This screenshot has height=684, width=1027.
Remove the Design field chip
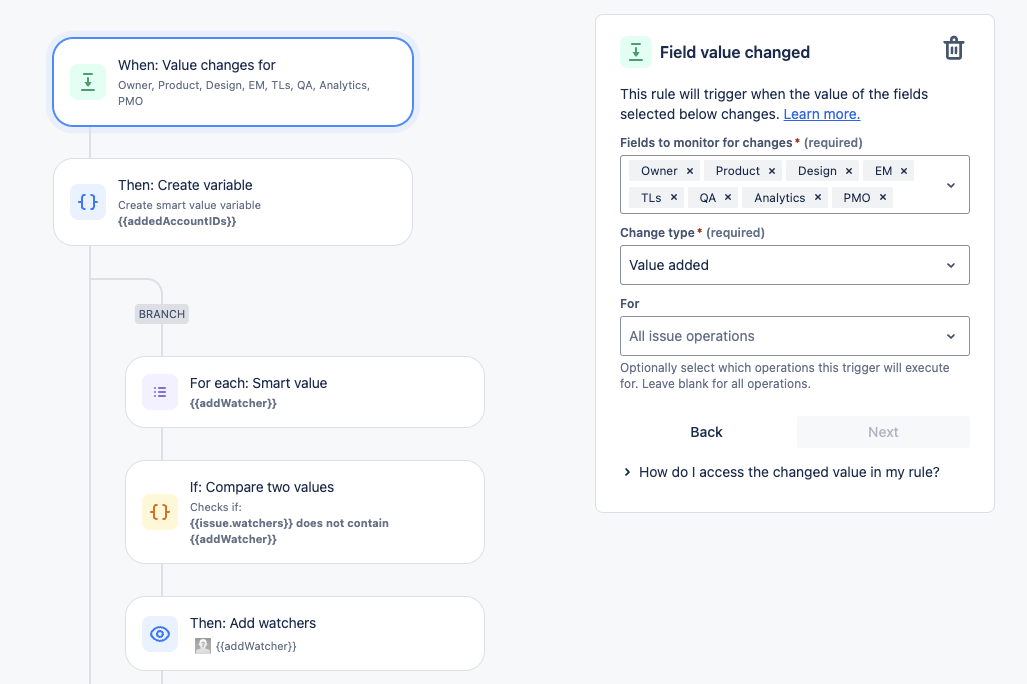[849, 171]
